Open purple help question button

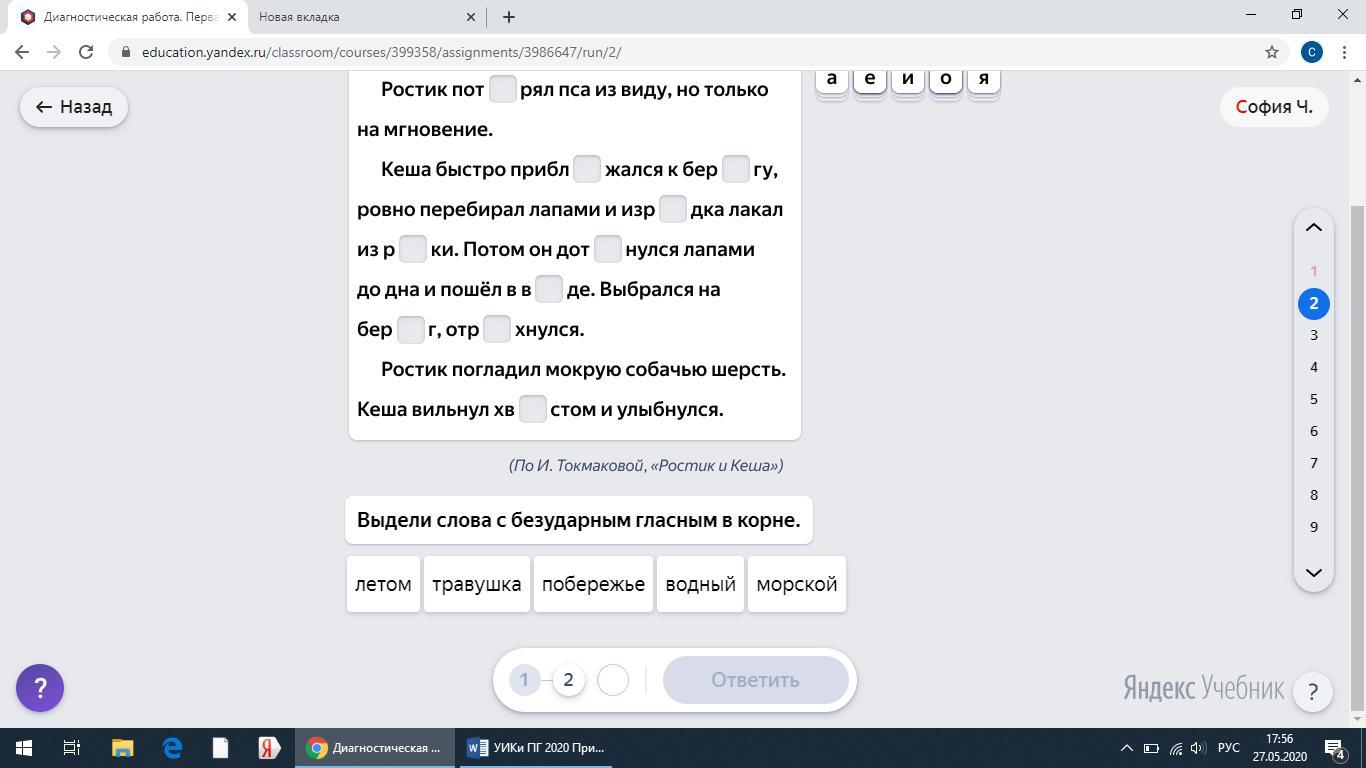[x=40, y=688]
